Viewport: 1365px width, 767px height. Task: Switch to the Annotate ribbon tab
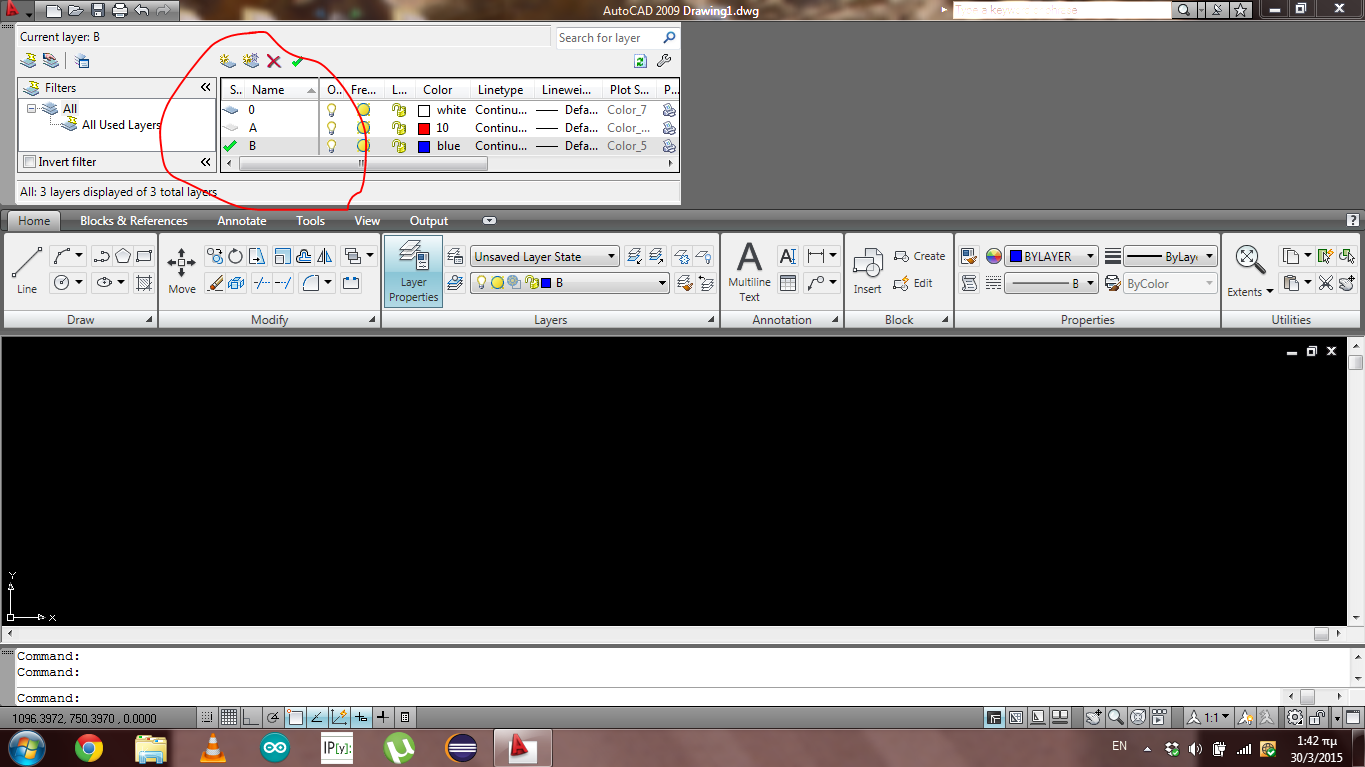coord(242,221)
